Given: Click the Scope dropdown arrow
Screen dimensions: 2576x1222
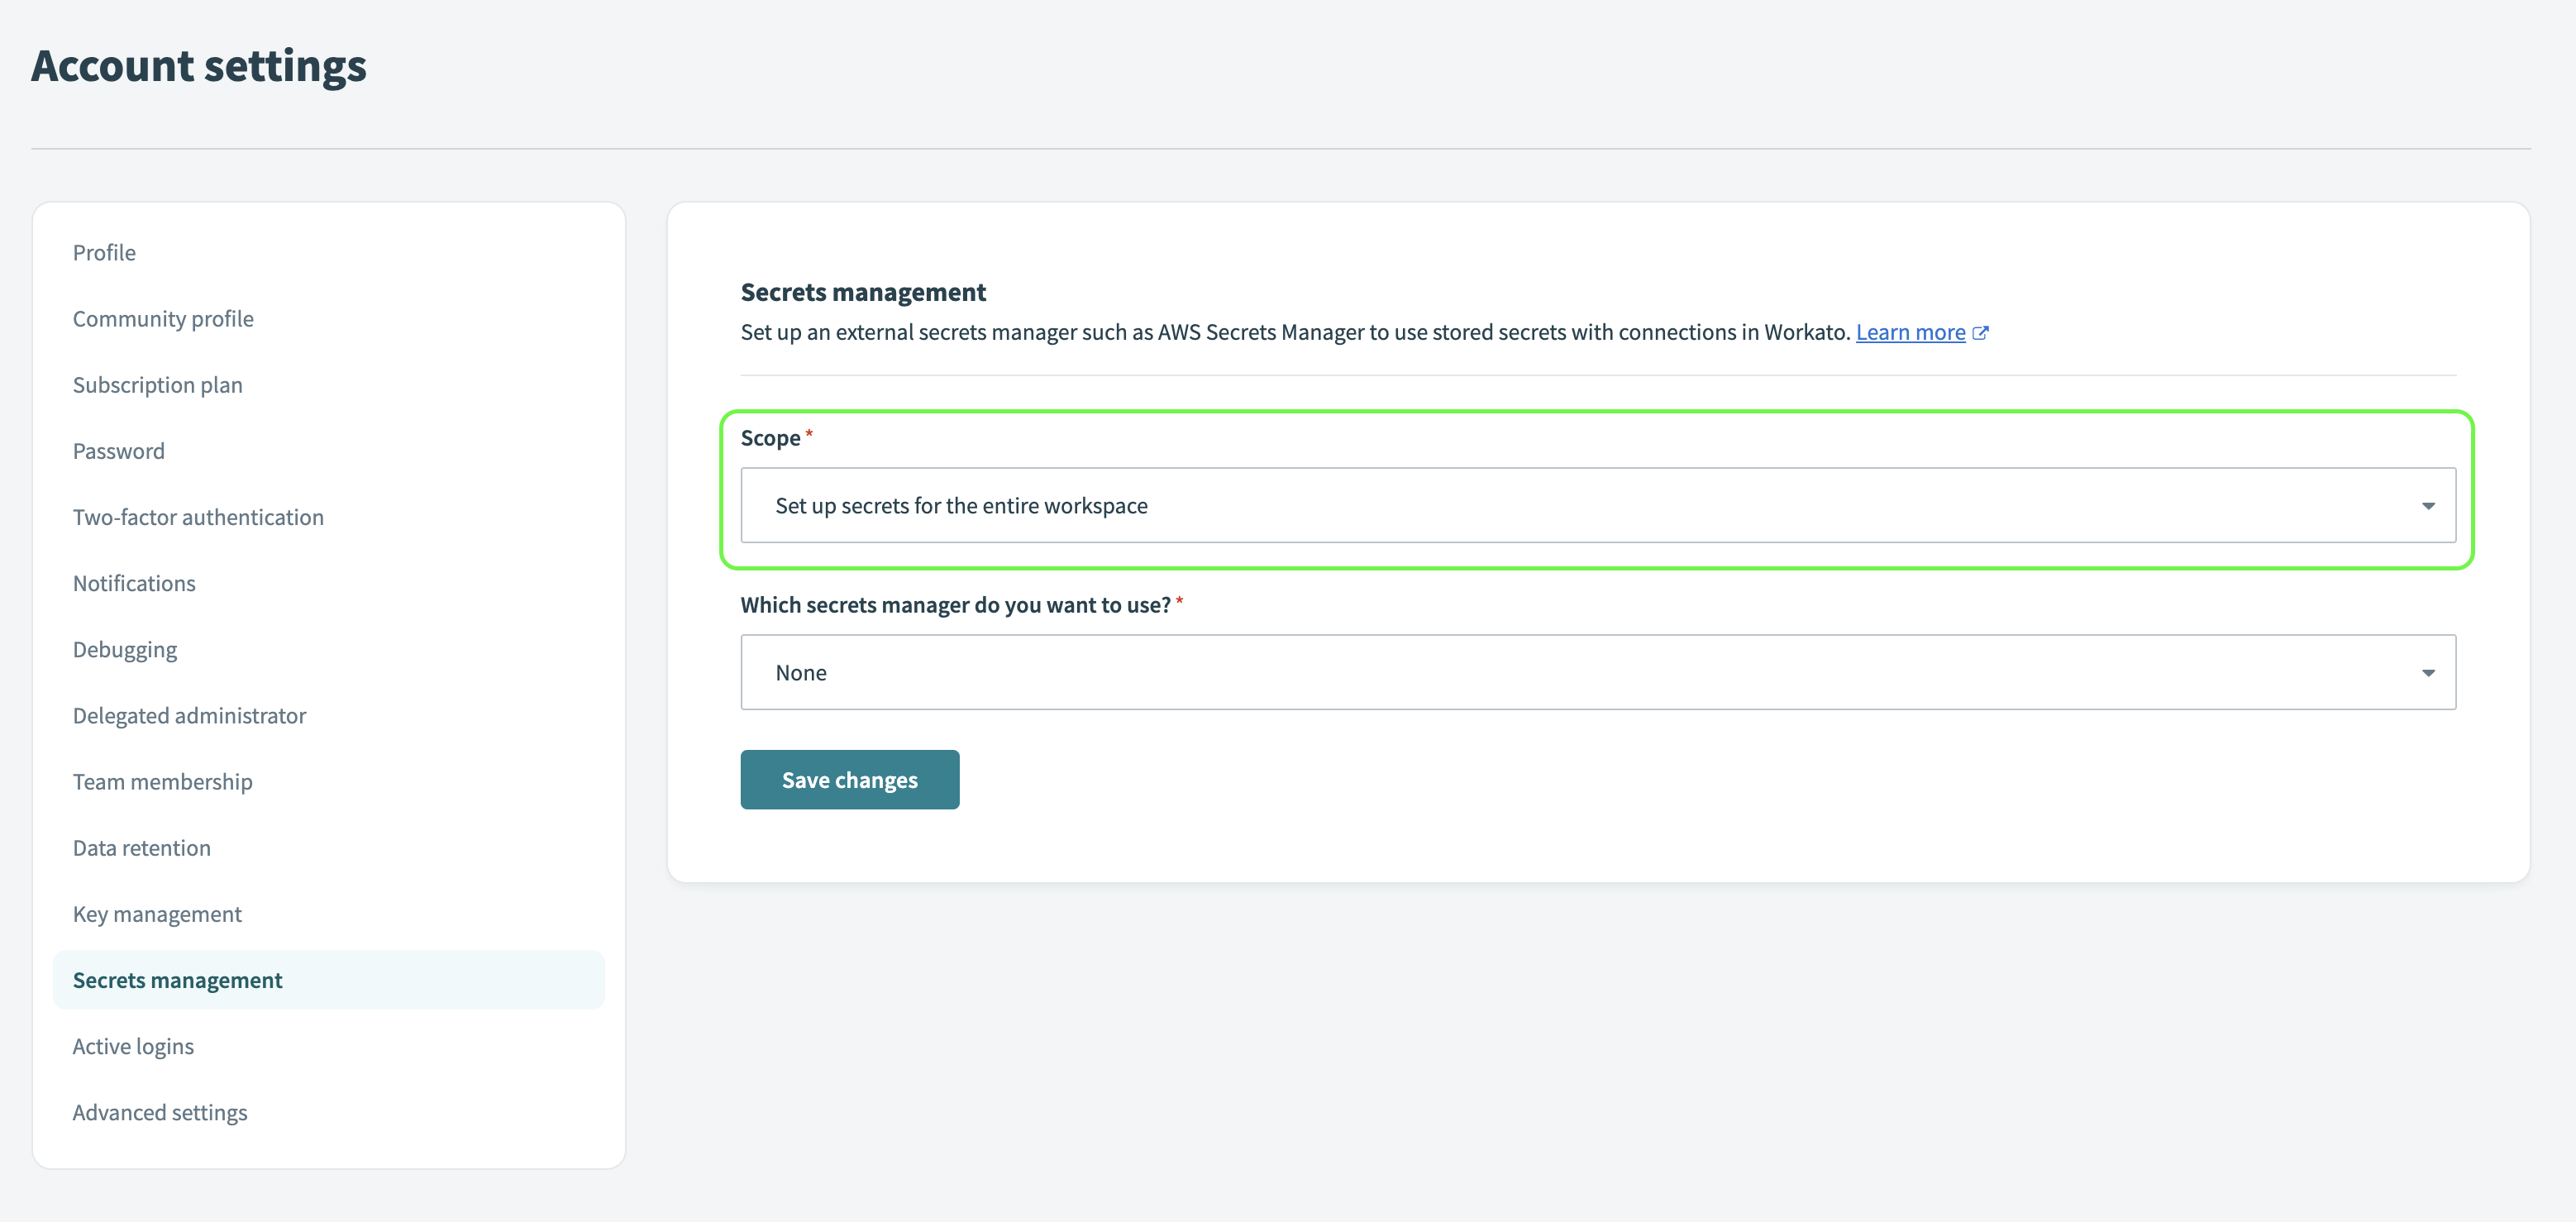Looking at the screenshot, I should [2430, 506].
